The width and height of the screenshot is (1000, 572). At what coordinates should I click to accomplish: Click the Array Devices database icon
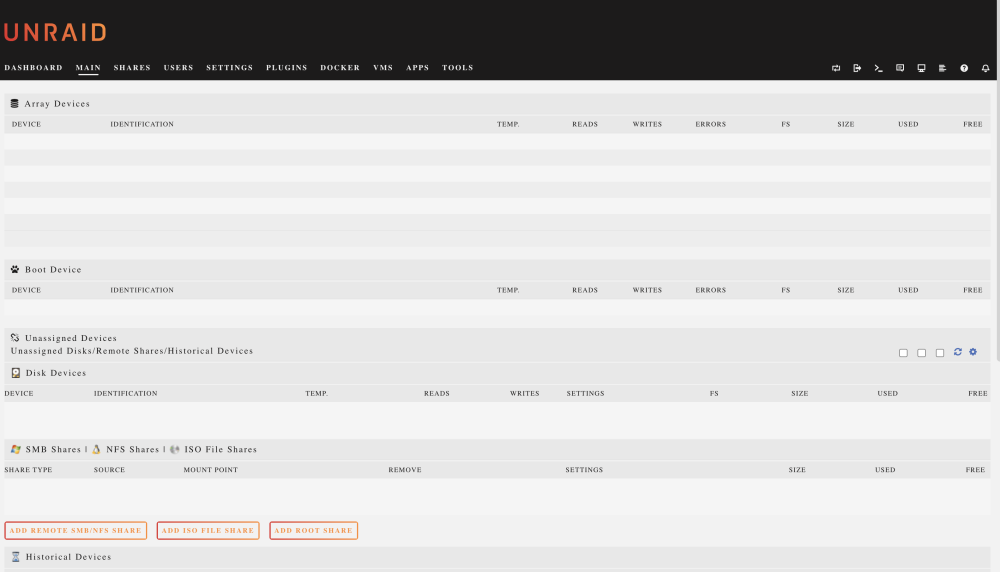(15, 103)
